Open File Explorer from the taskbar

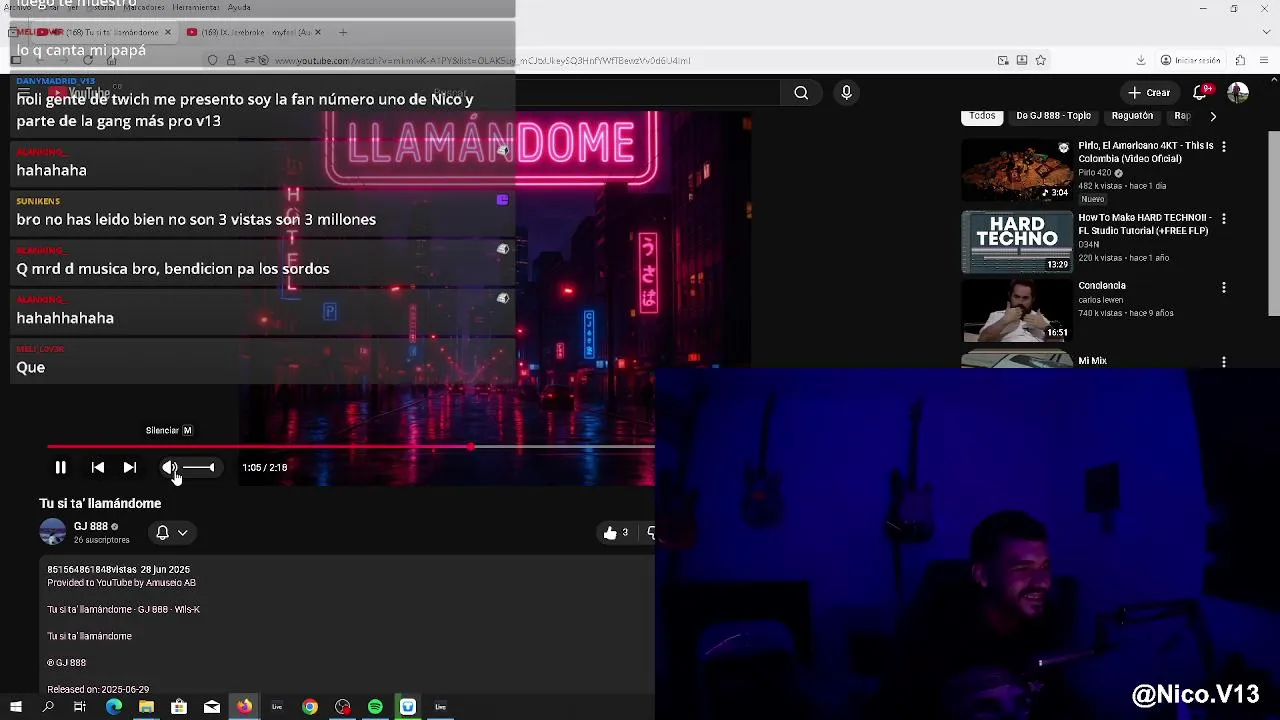[x=146, y=707]
